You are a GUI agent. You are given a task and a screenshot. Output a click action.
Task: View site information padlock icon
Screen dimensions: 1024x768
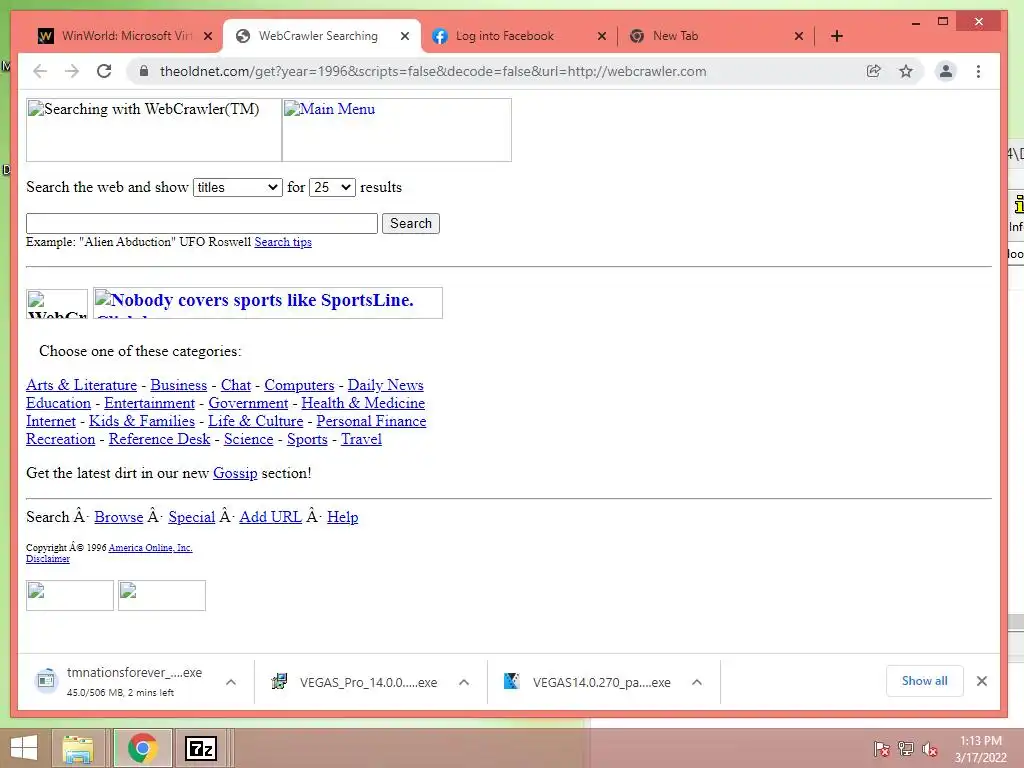tap(144, 71)
